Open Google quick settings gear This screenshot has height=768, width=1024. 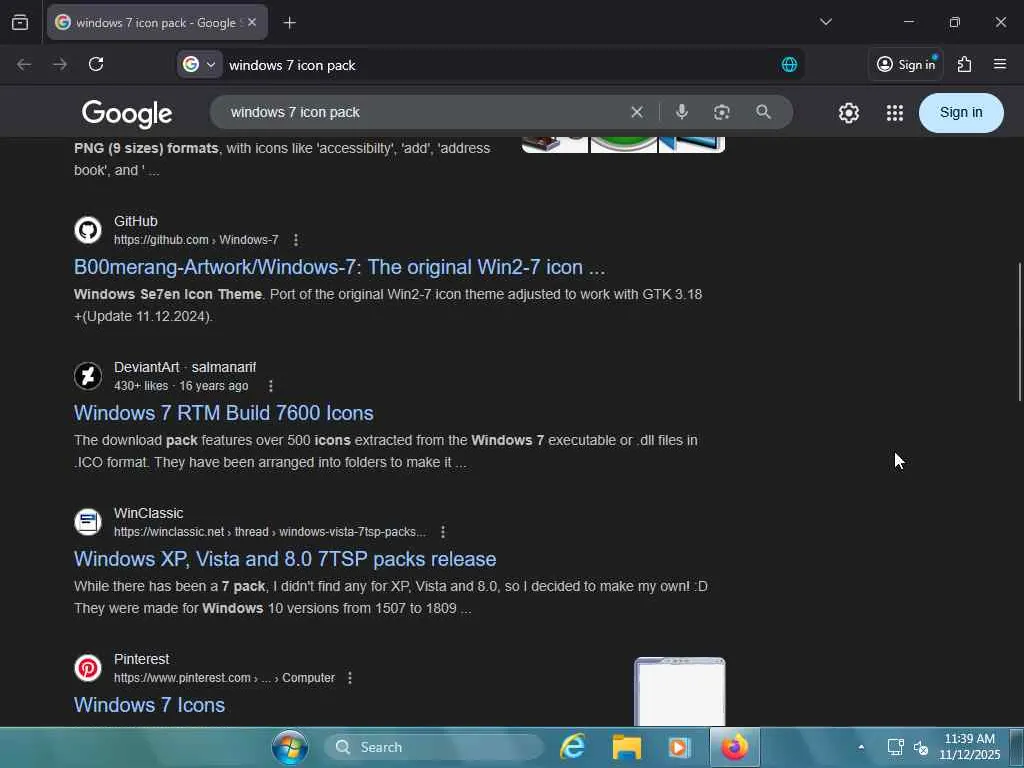tap(848, 113)
